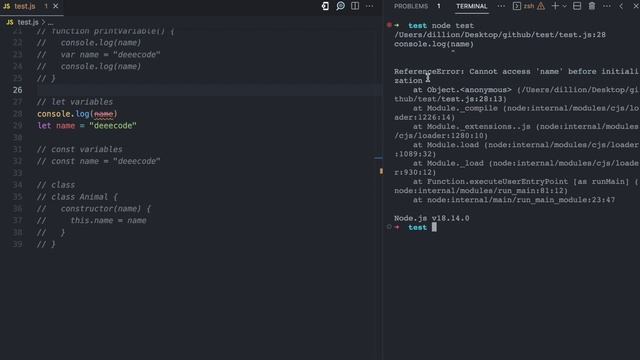Open terminal panel more actions ellipsis
640x360 pixels.
[x=607, y=6]
